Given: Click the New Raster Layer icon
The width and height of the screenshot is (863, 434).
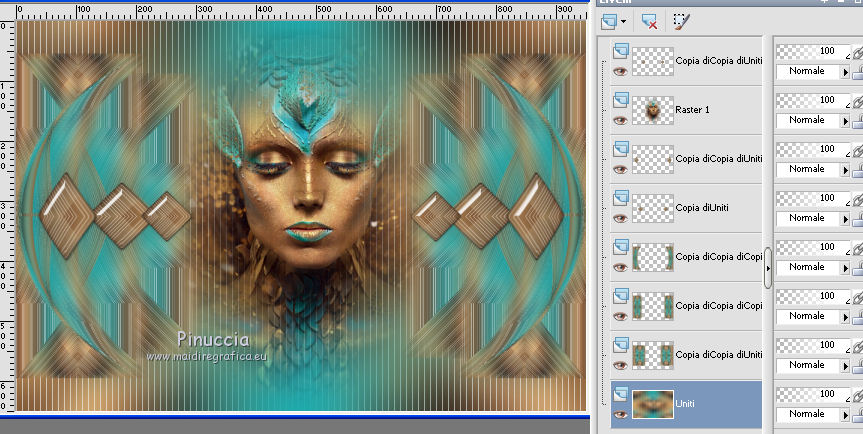Looking at the screenshot, I should (x=610, y=22).
